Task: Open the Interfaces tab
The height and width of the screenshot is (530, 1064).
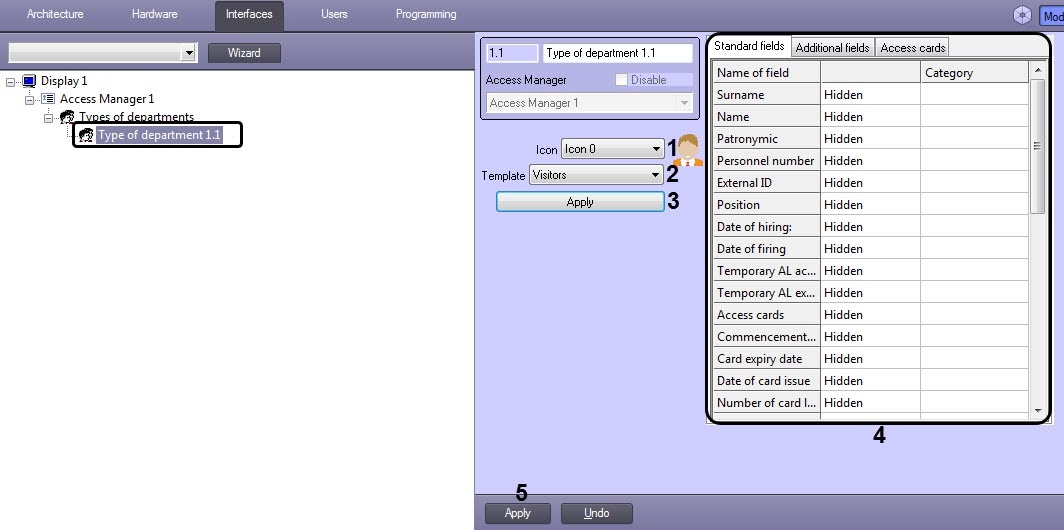Action: pos(249,15)
